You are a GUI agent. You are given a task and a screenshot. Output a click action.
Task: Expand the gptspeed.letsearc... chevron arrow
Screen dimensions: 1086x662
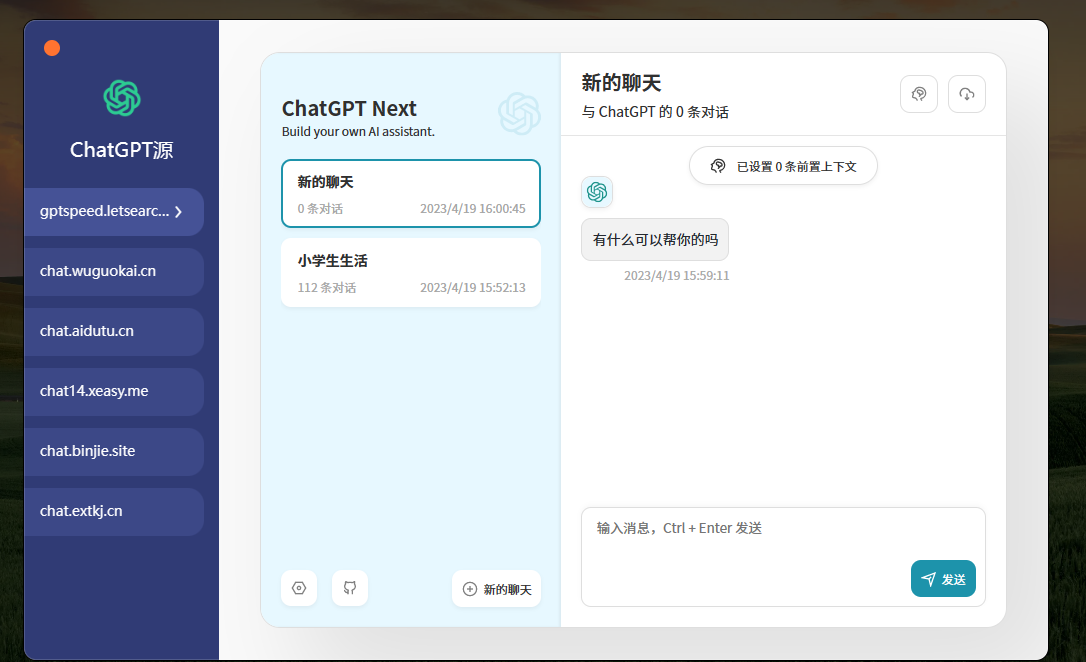pos(178,212)
